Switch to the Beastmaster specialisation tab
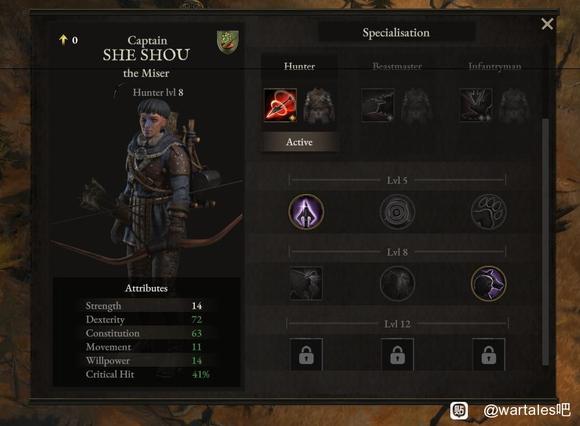This screenshot has width=580, height=426. (x=397, y=66)
